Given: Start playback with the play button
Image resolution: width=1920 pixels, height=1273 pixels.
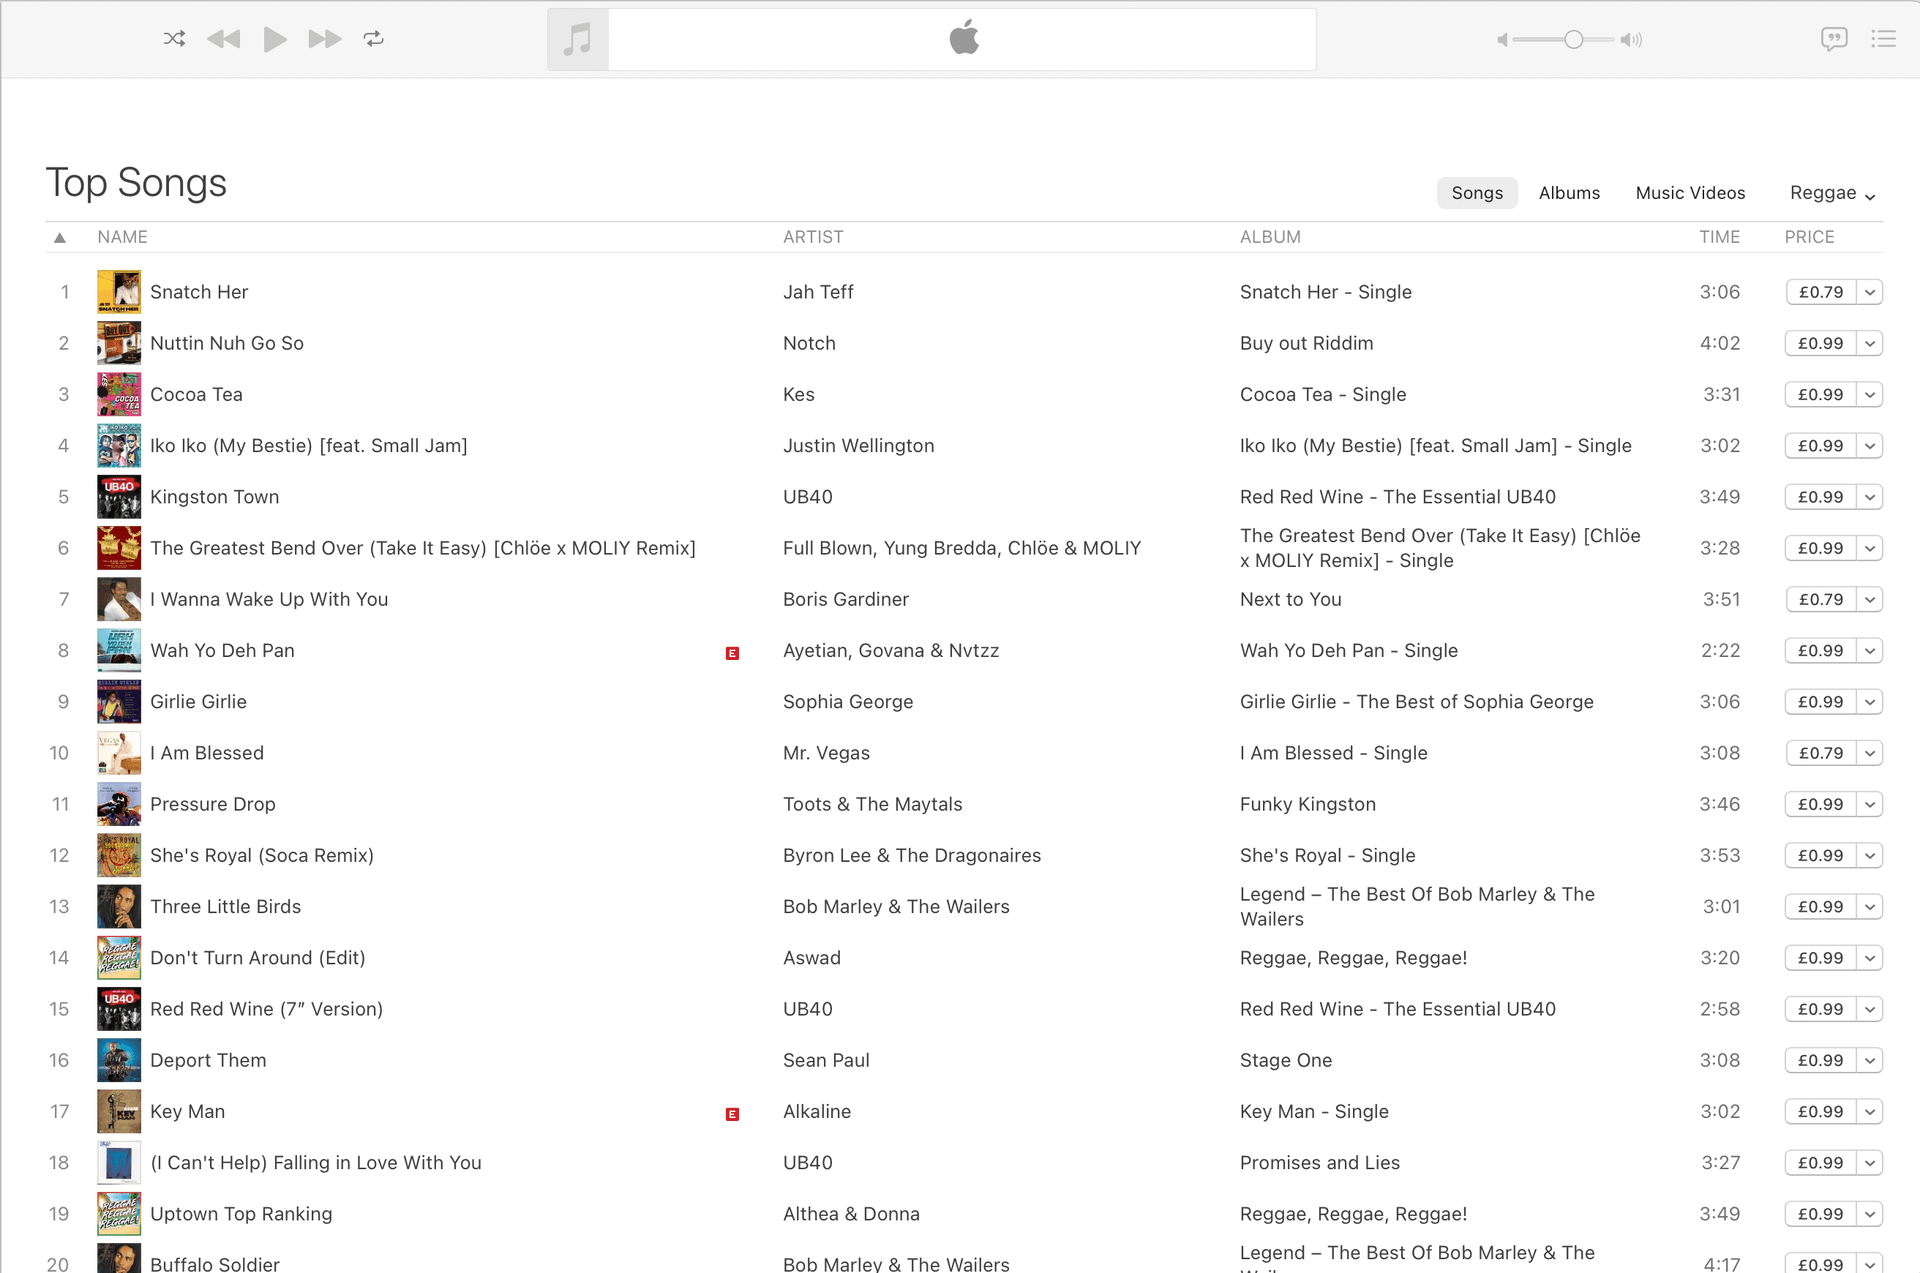Looking at the screenshot, I should [x=275, y=39].
